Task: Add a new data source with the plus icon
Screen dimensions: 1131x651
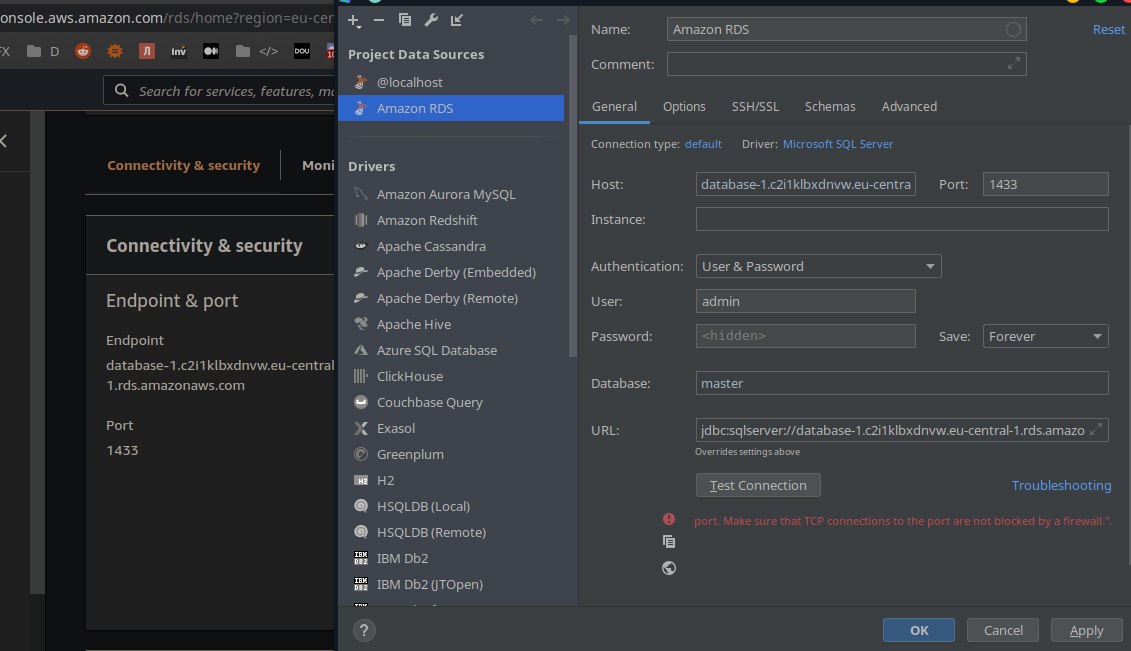Action: pos(354,20)
